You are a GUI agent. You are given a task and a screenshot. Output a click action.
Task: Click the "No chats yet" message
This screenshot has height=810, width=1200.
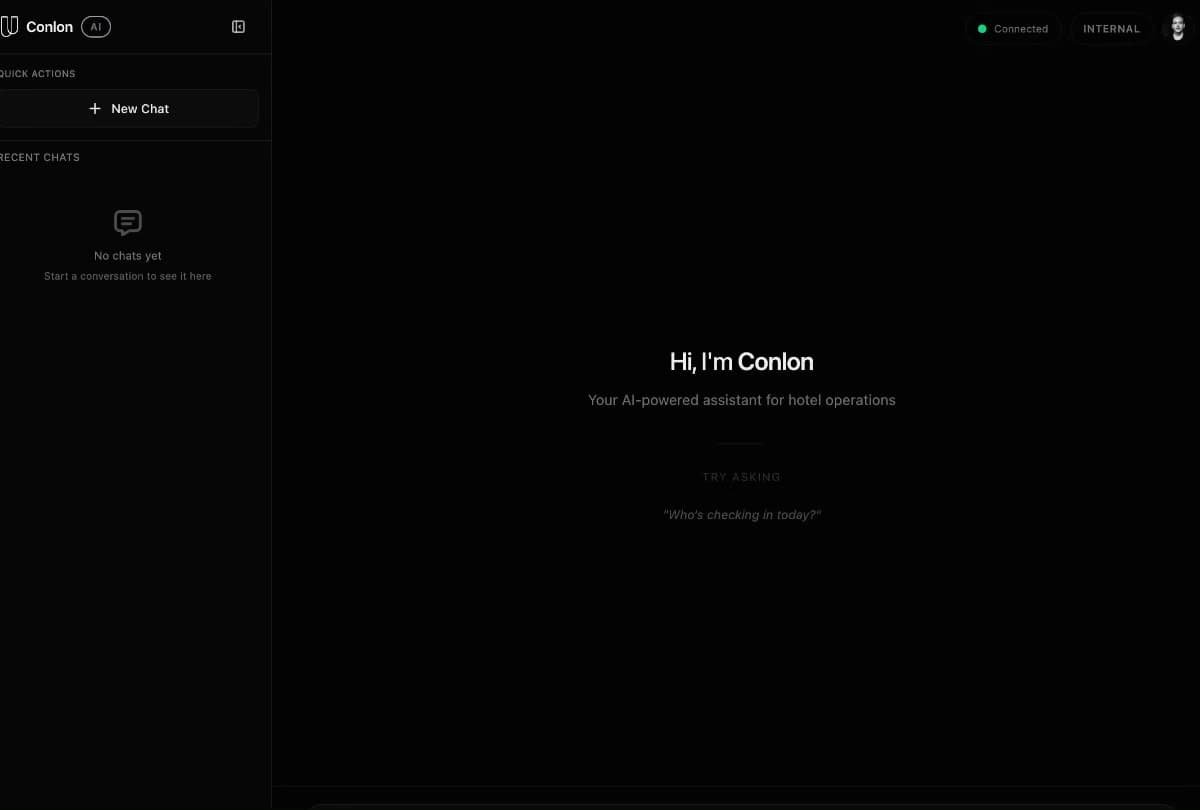coord(128,256)
